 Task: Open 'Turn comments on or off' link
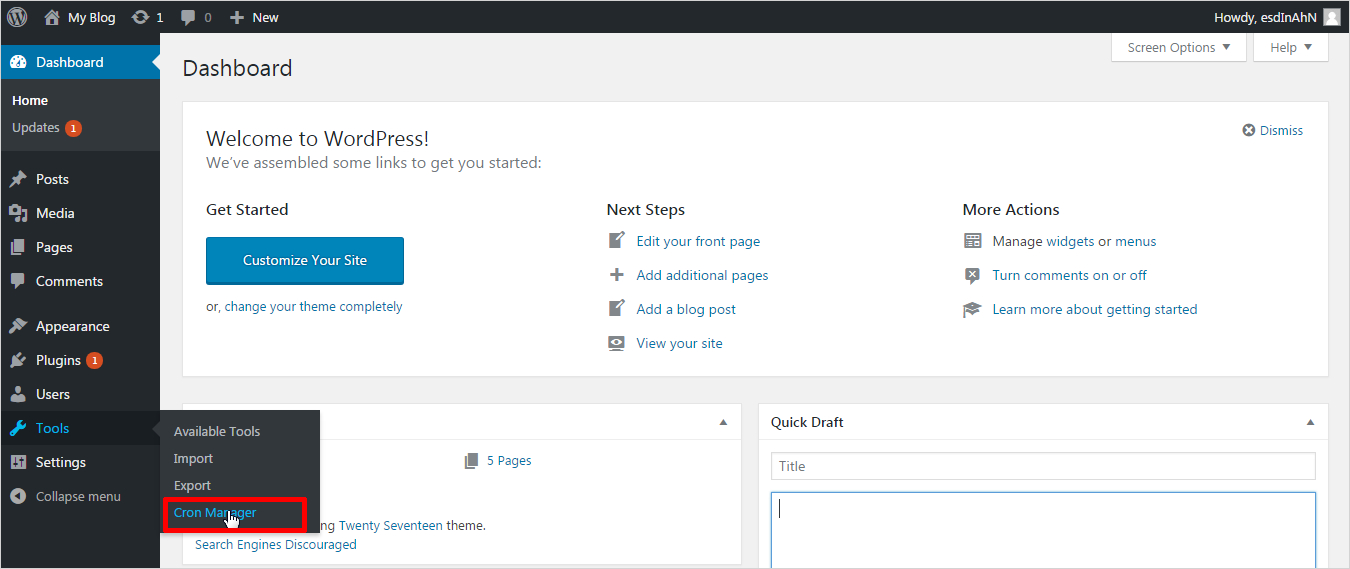[1069, 275]
